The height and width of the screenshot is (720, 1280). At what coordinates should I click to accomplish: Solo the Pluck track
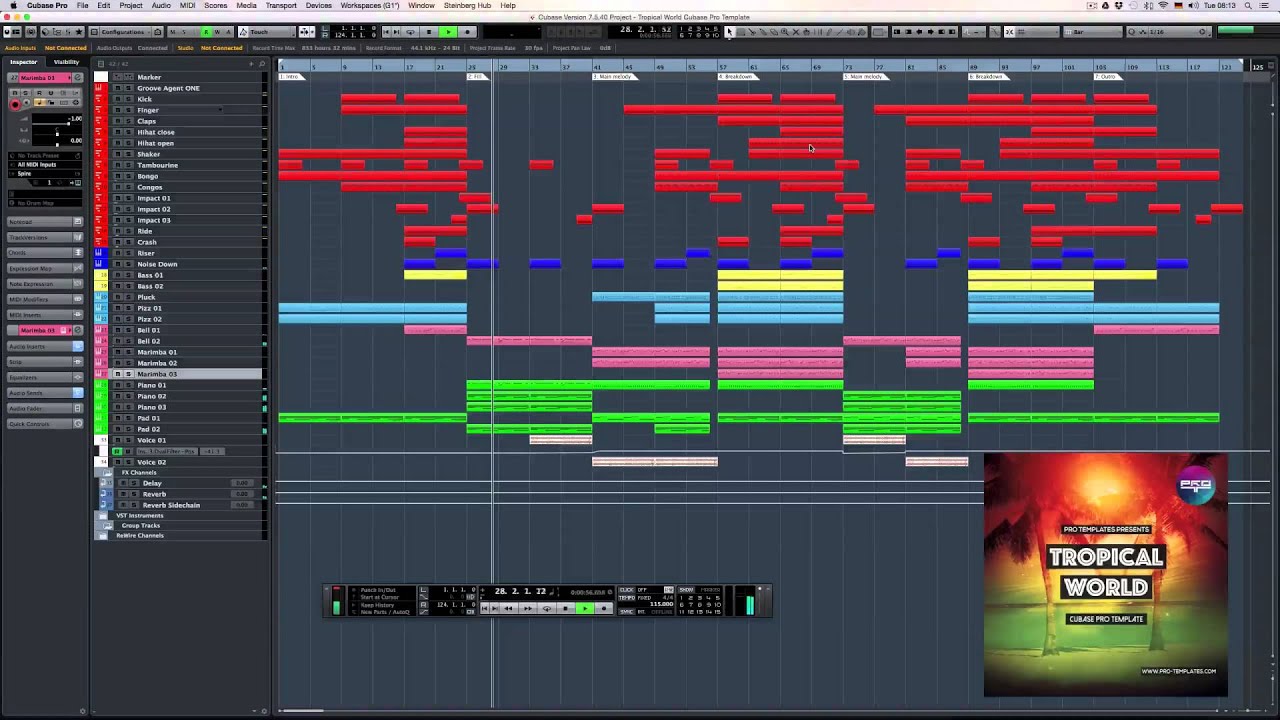(128, 297)
